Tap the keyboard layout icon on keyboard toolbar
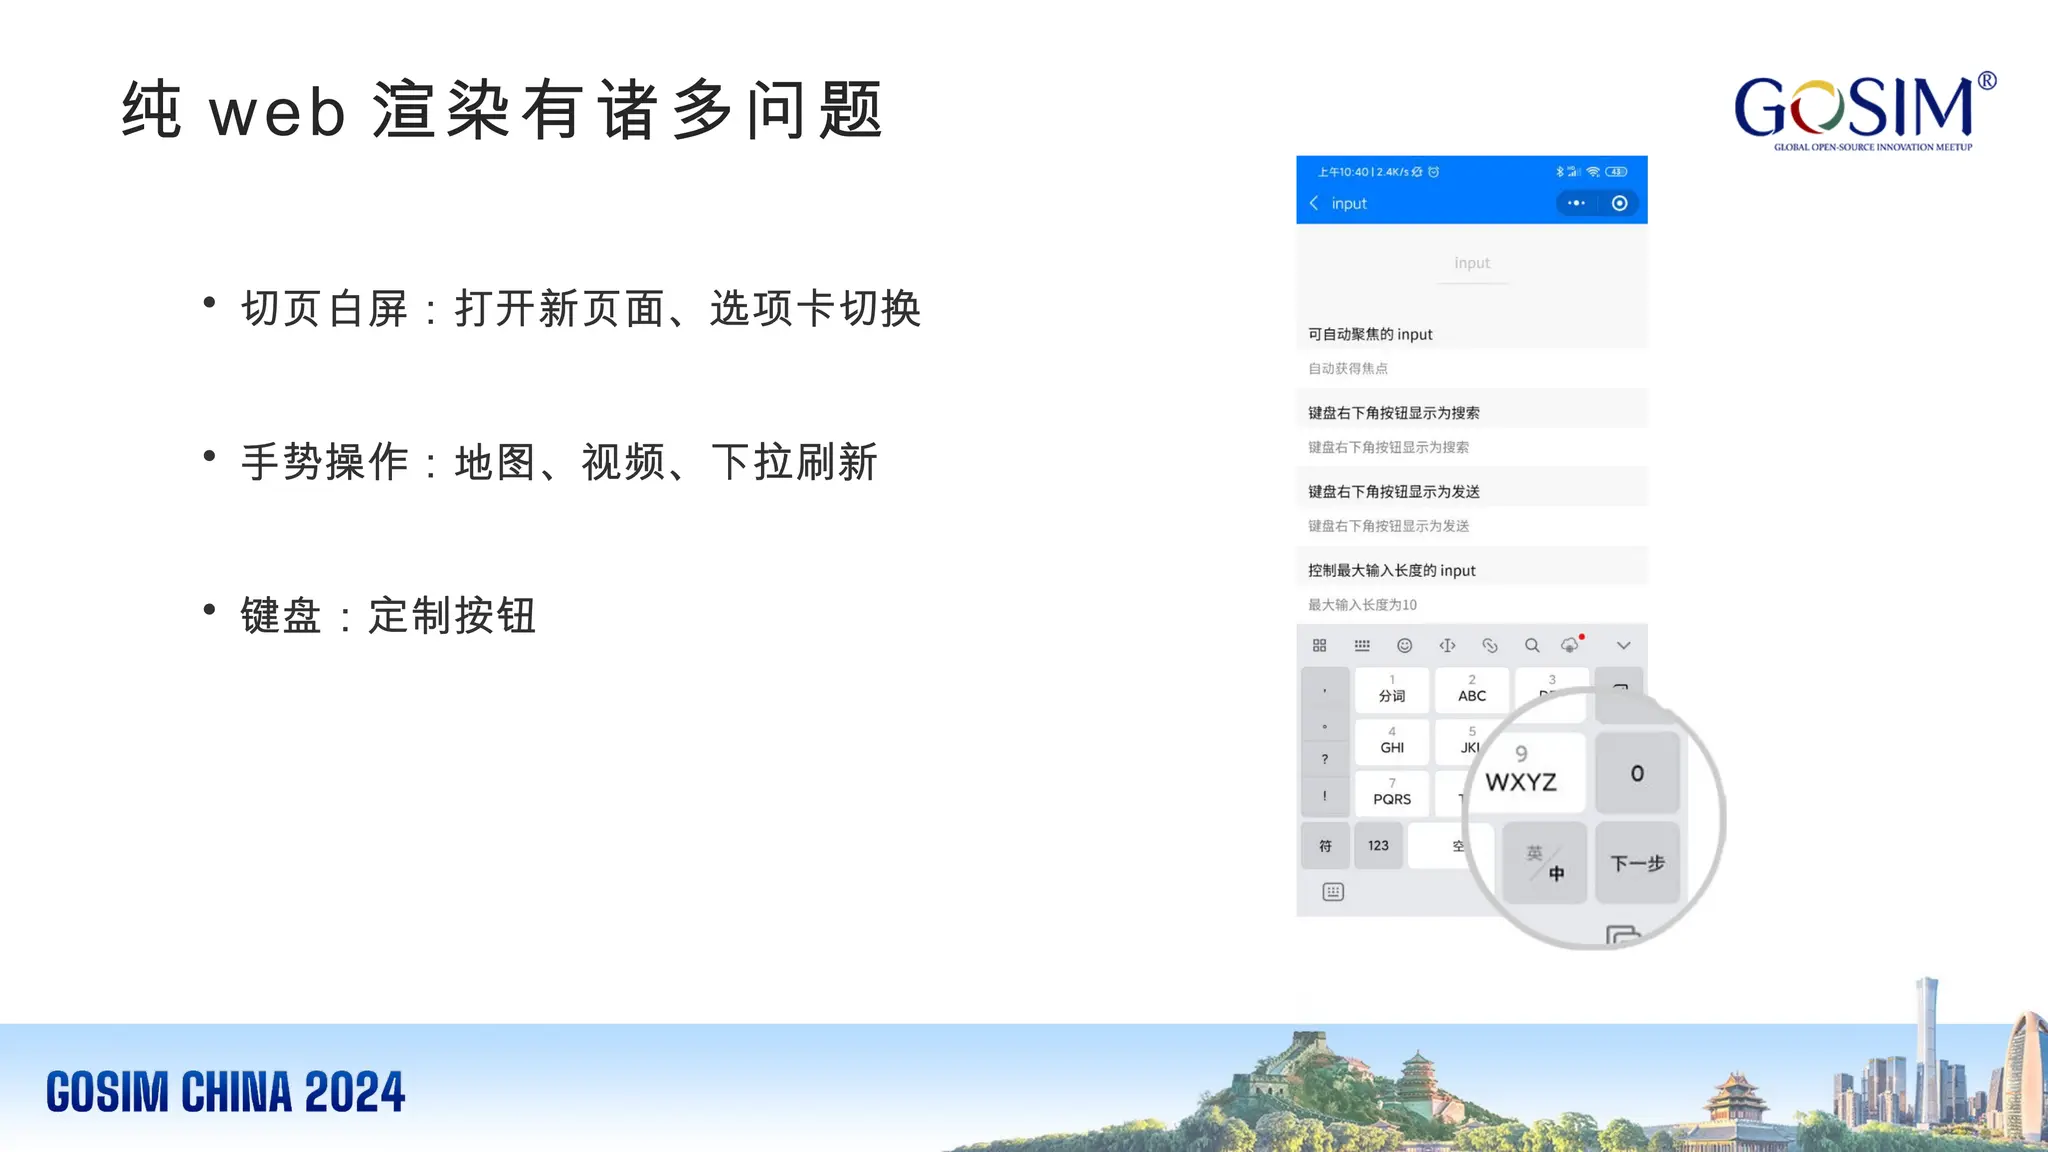2048x1152 pixels. (x=1362, y=646)
